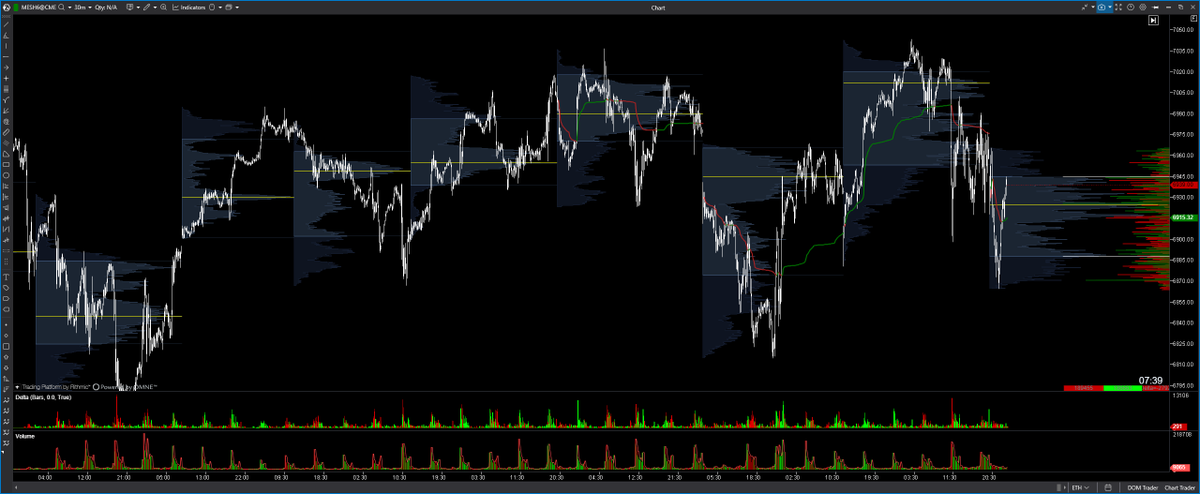The height and width of the screenshot is (494, 1200).
Task: Open the DOM Trader panel
Action: [1142, 487]
